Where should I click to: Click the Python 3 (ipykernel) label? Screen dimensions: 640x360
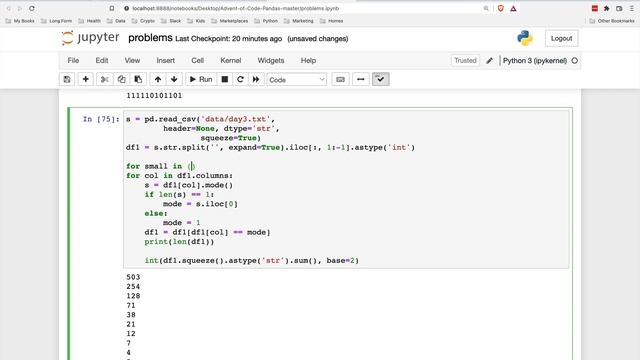click(535, 61)
